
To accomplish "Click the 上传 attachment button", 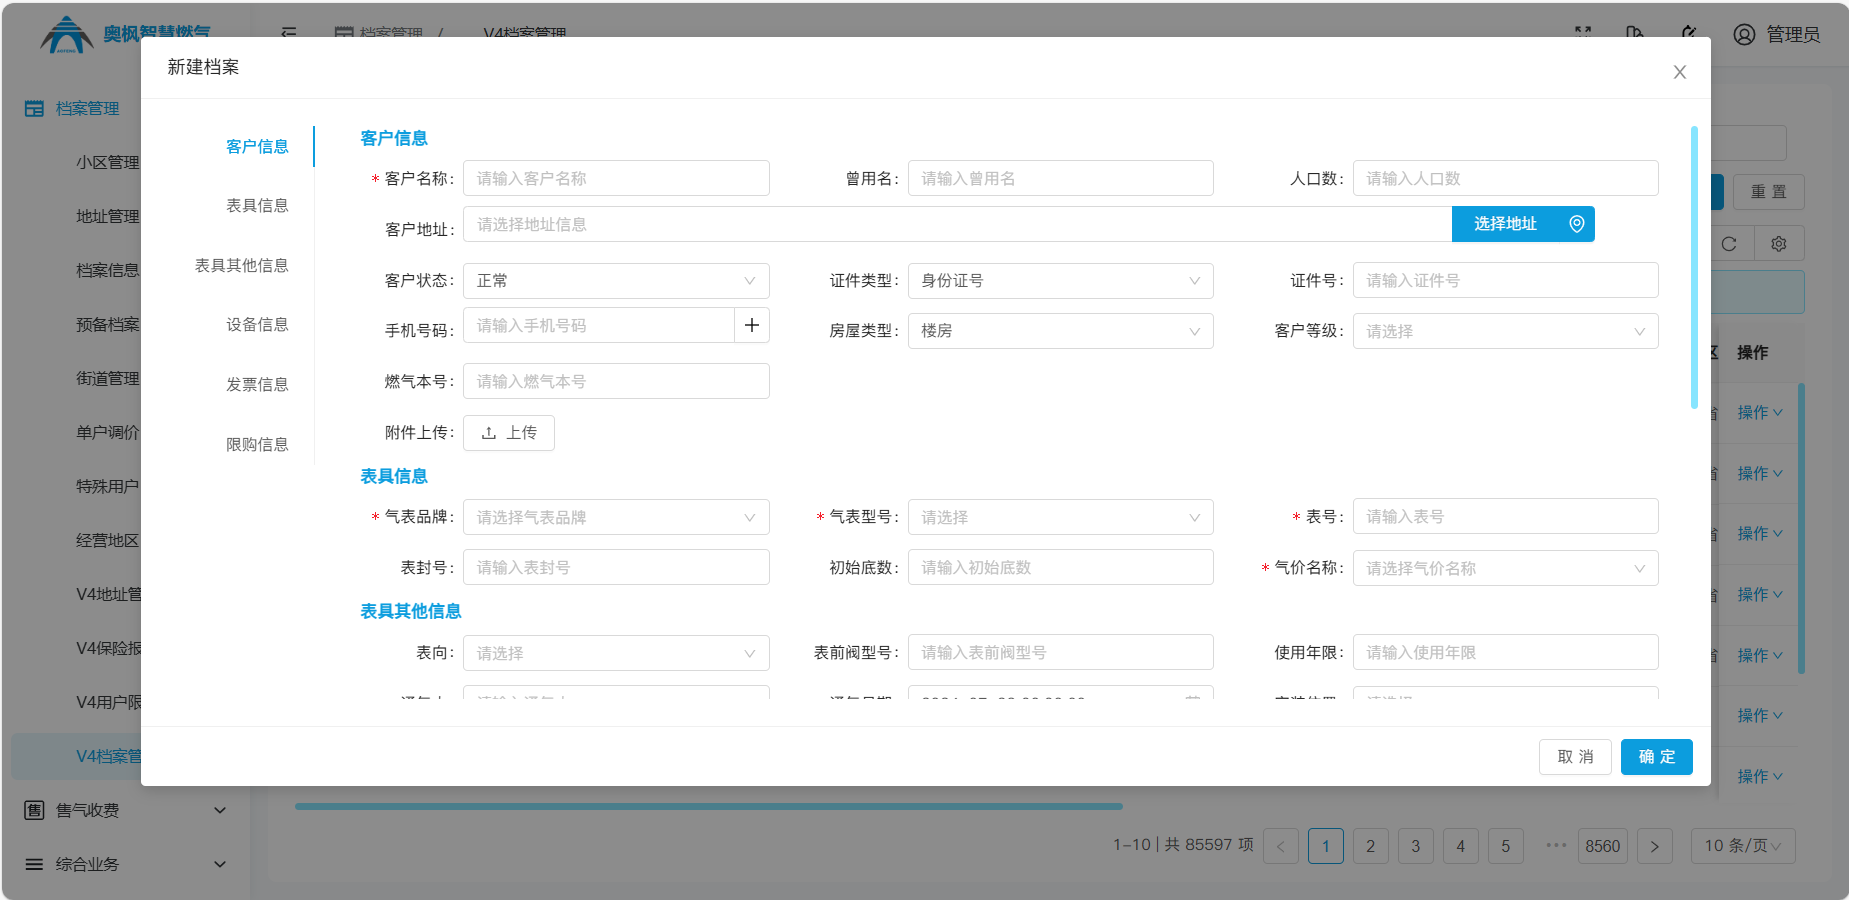I will [509, 433].
